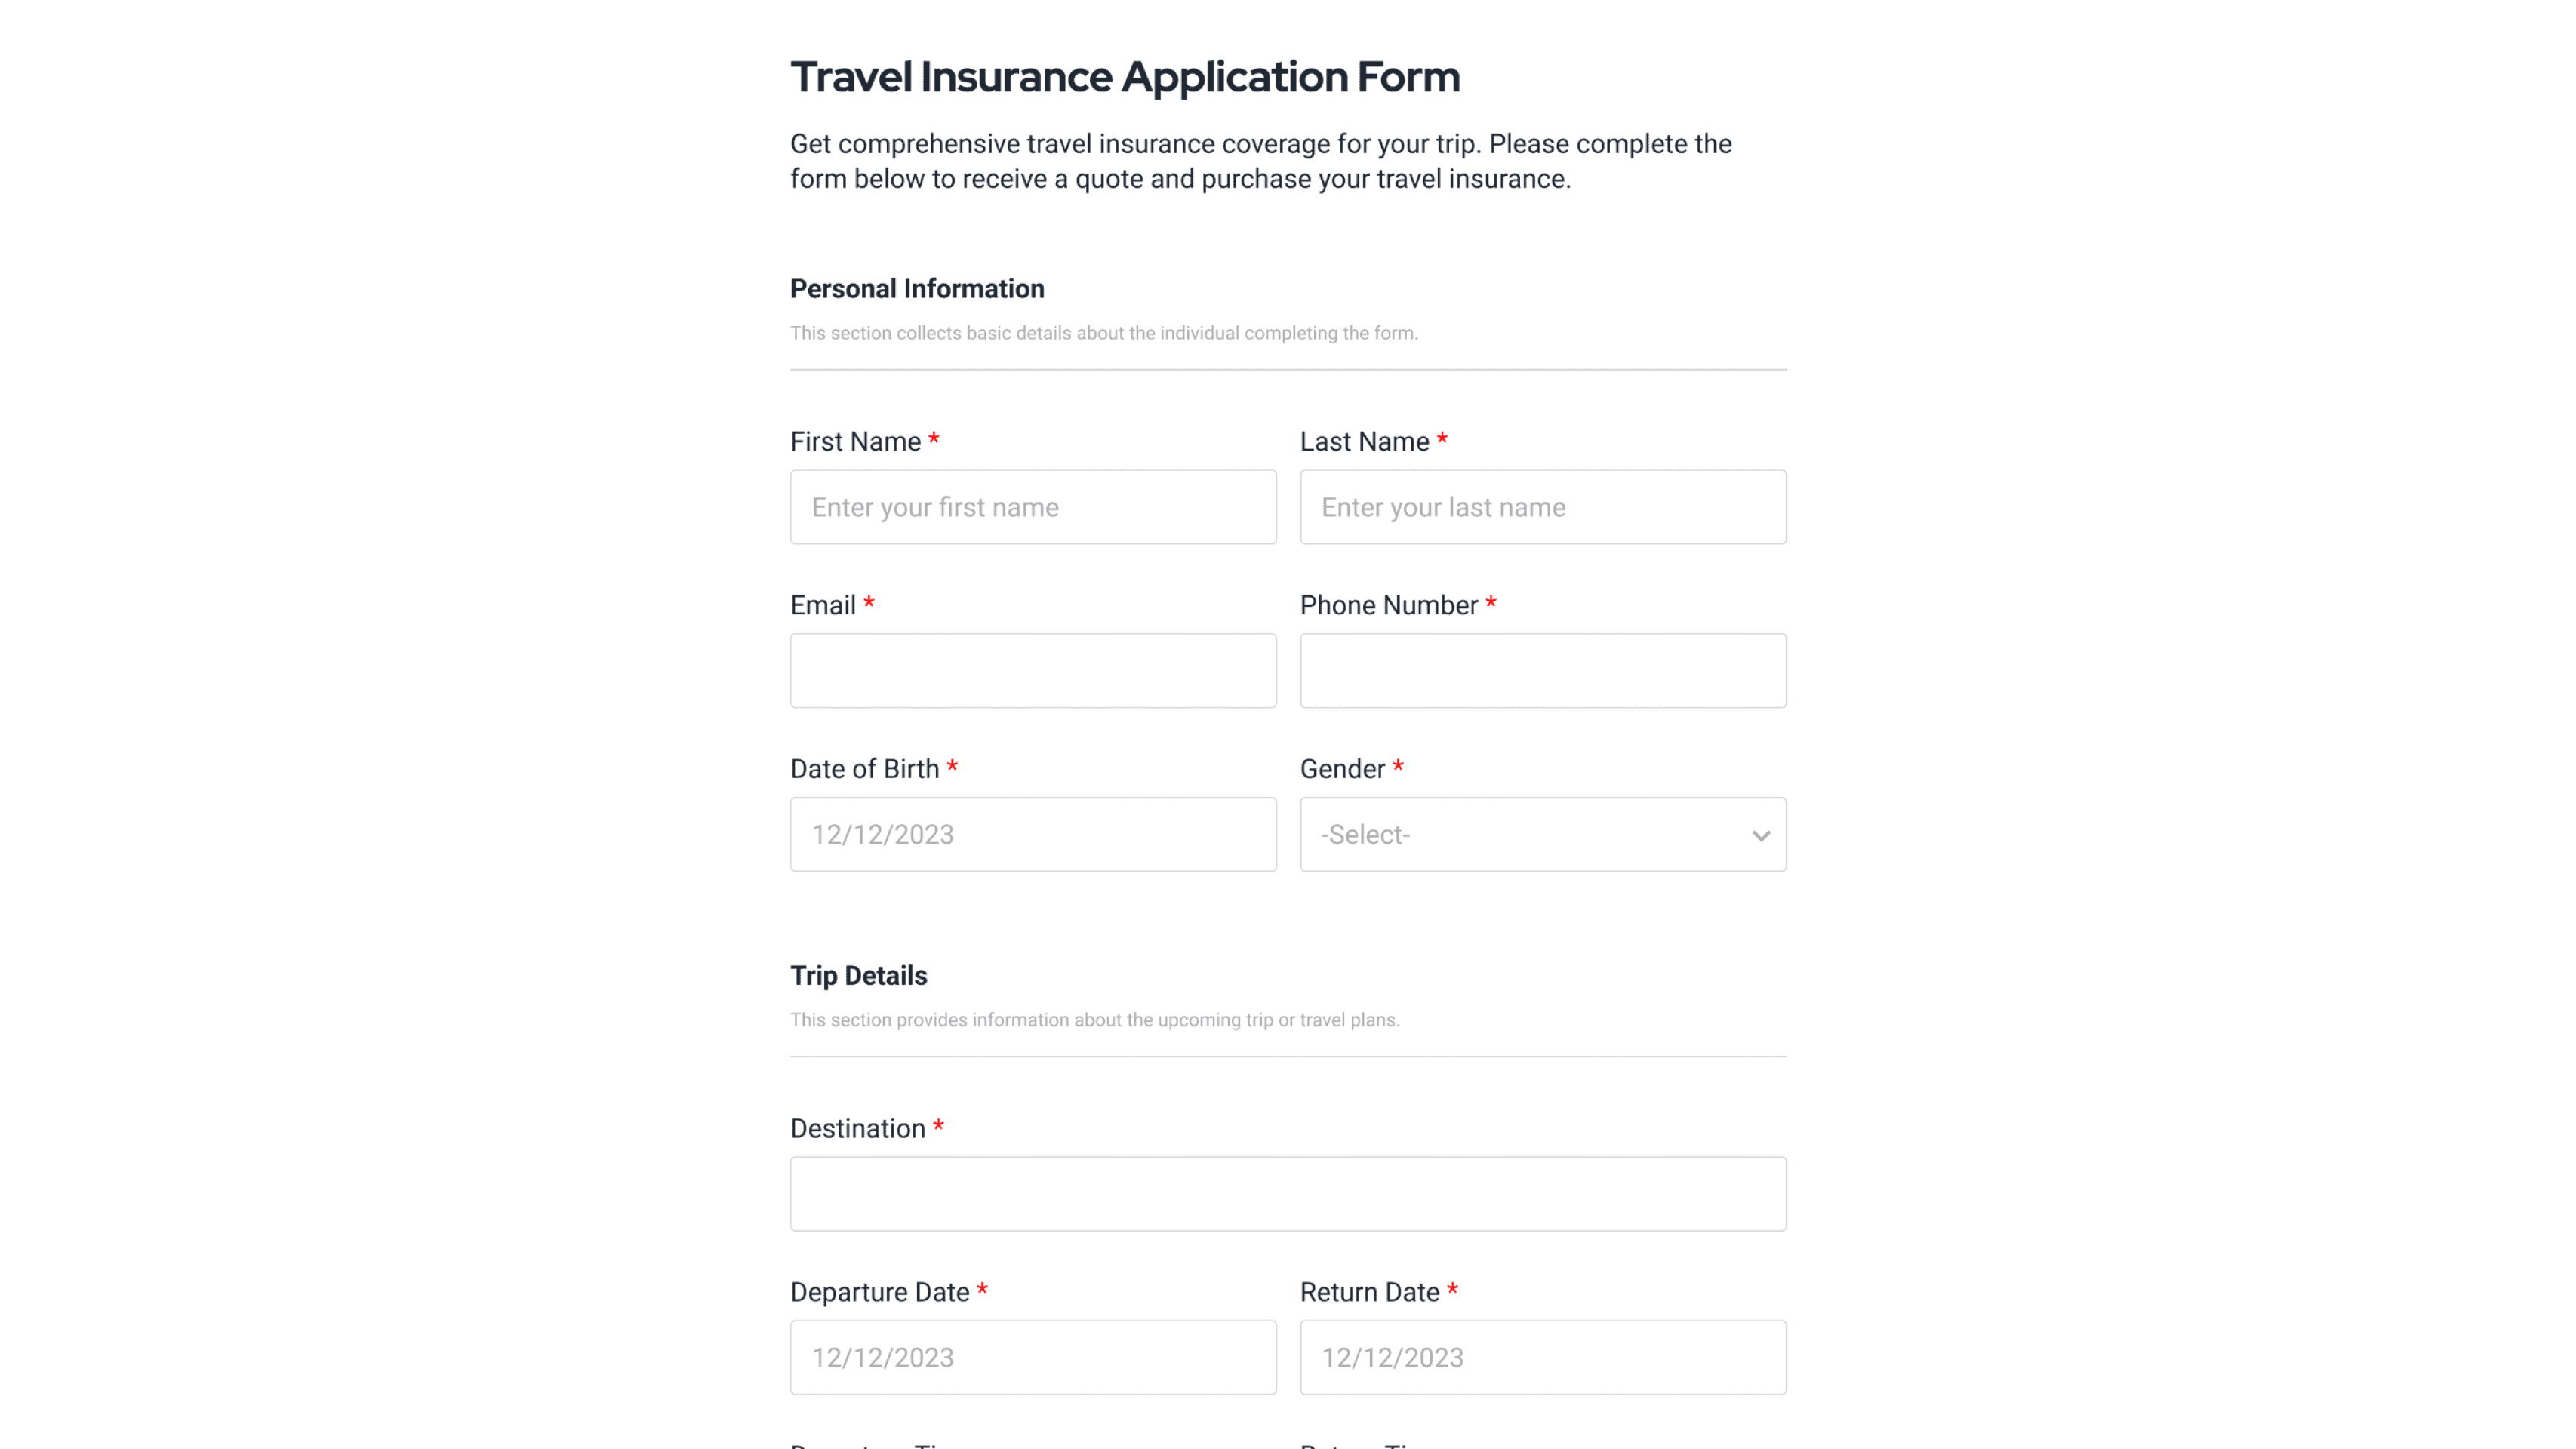Screen dimensions: 2576x1449
Task: Click the "Phone Number" field label
Action: point(1388,605)
